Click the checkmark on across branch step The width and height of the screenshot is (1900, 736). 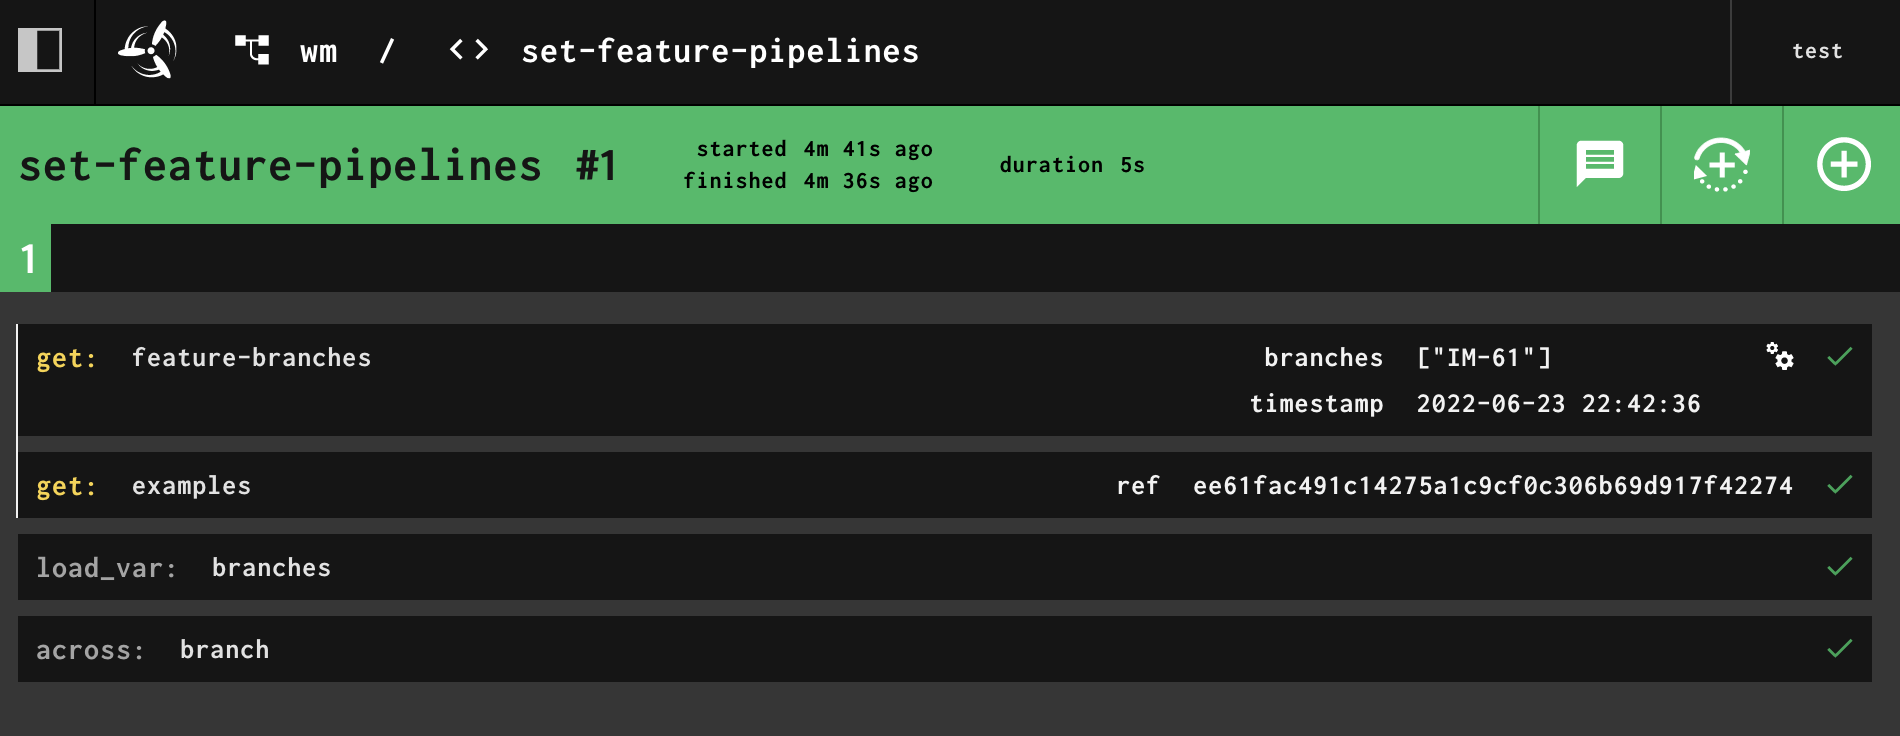pos(1840,649)
